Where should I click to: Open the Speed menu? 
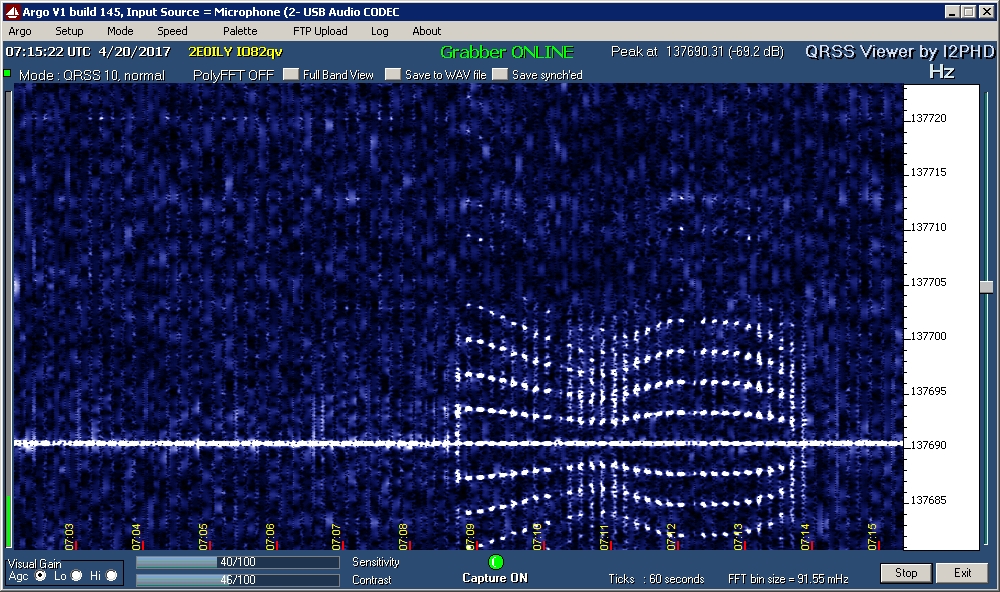(x=172, y=31)
